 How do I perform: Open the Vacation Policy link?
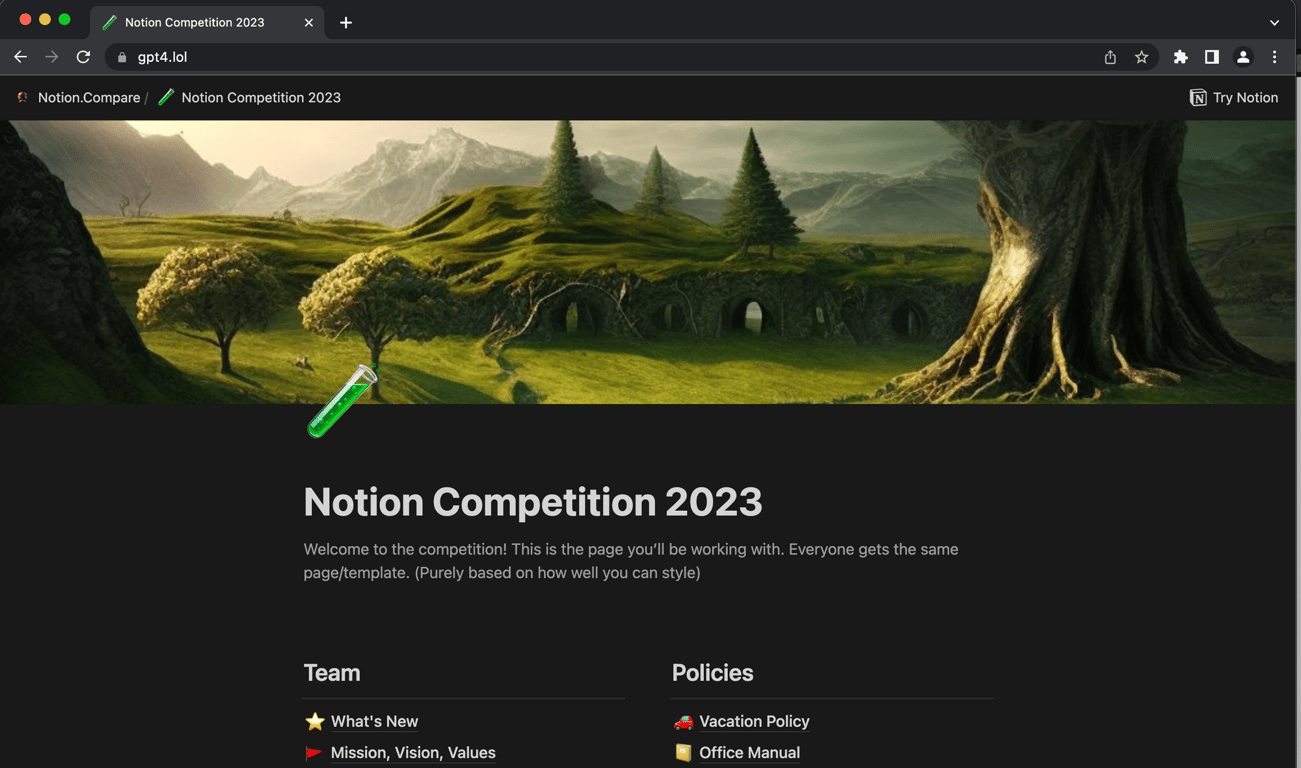pos(754,721)
